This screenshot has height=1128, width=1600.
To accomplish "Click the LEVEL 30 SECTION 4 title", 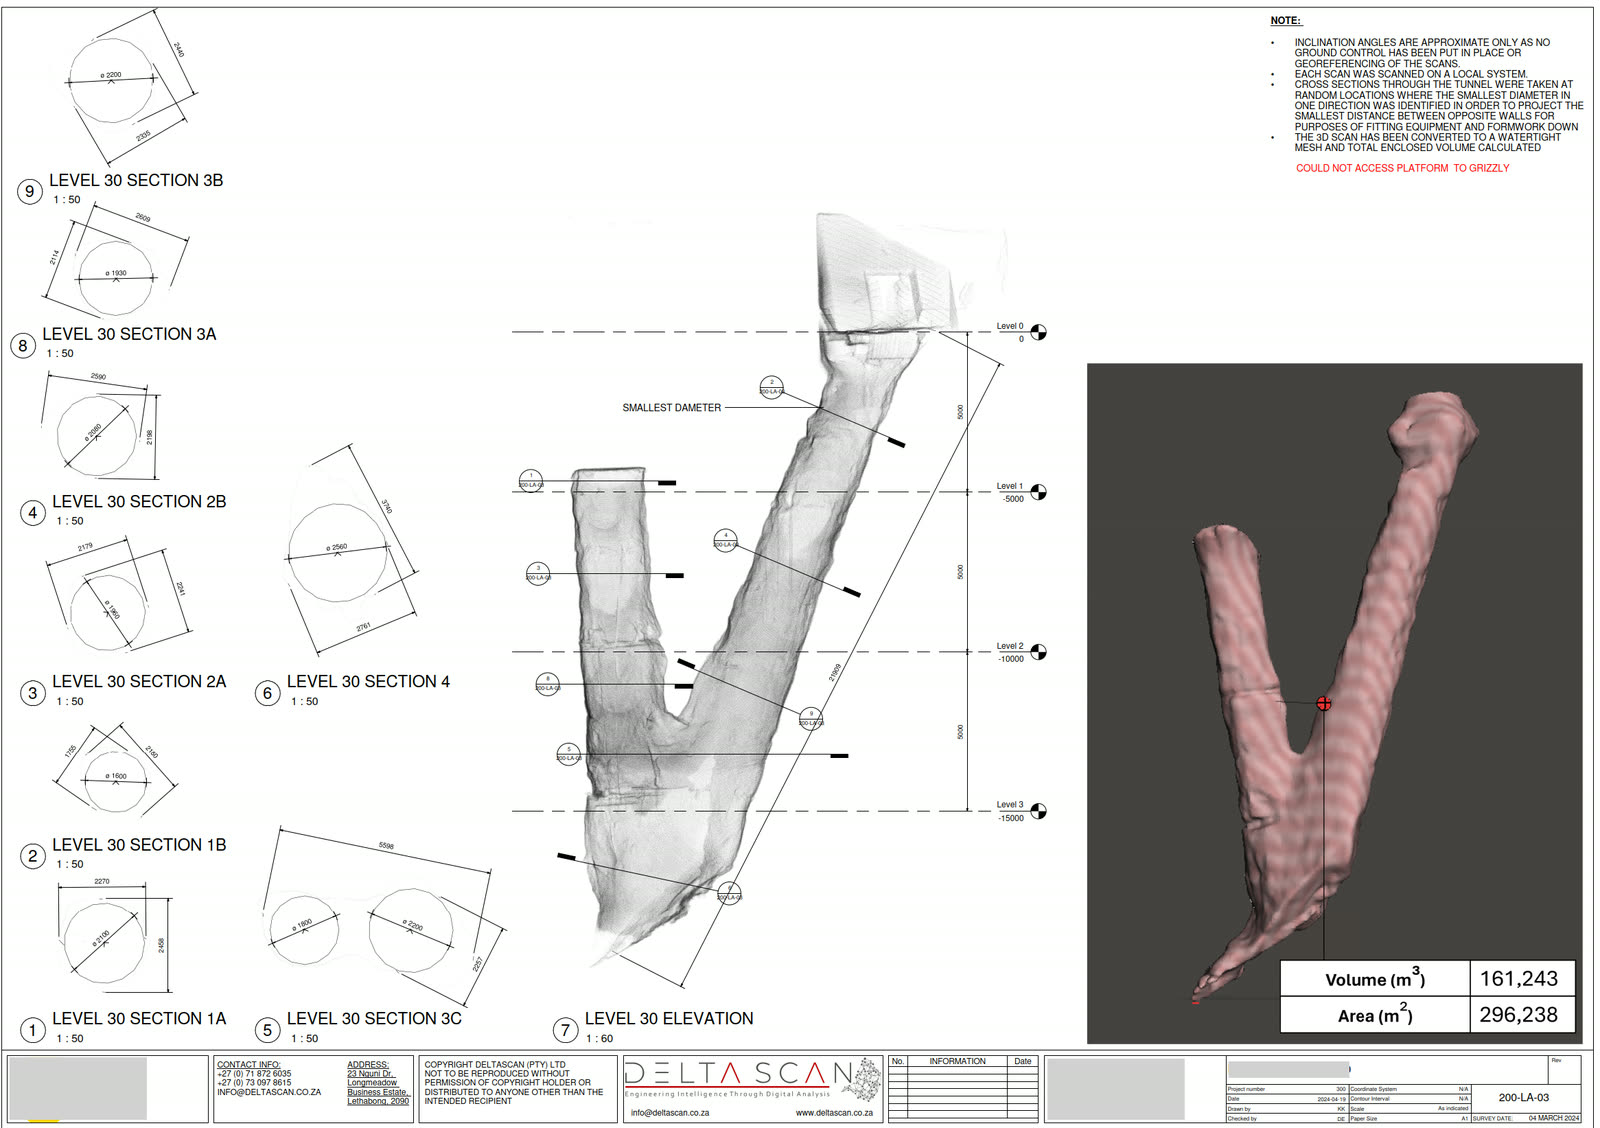I will pos(368,682).
